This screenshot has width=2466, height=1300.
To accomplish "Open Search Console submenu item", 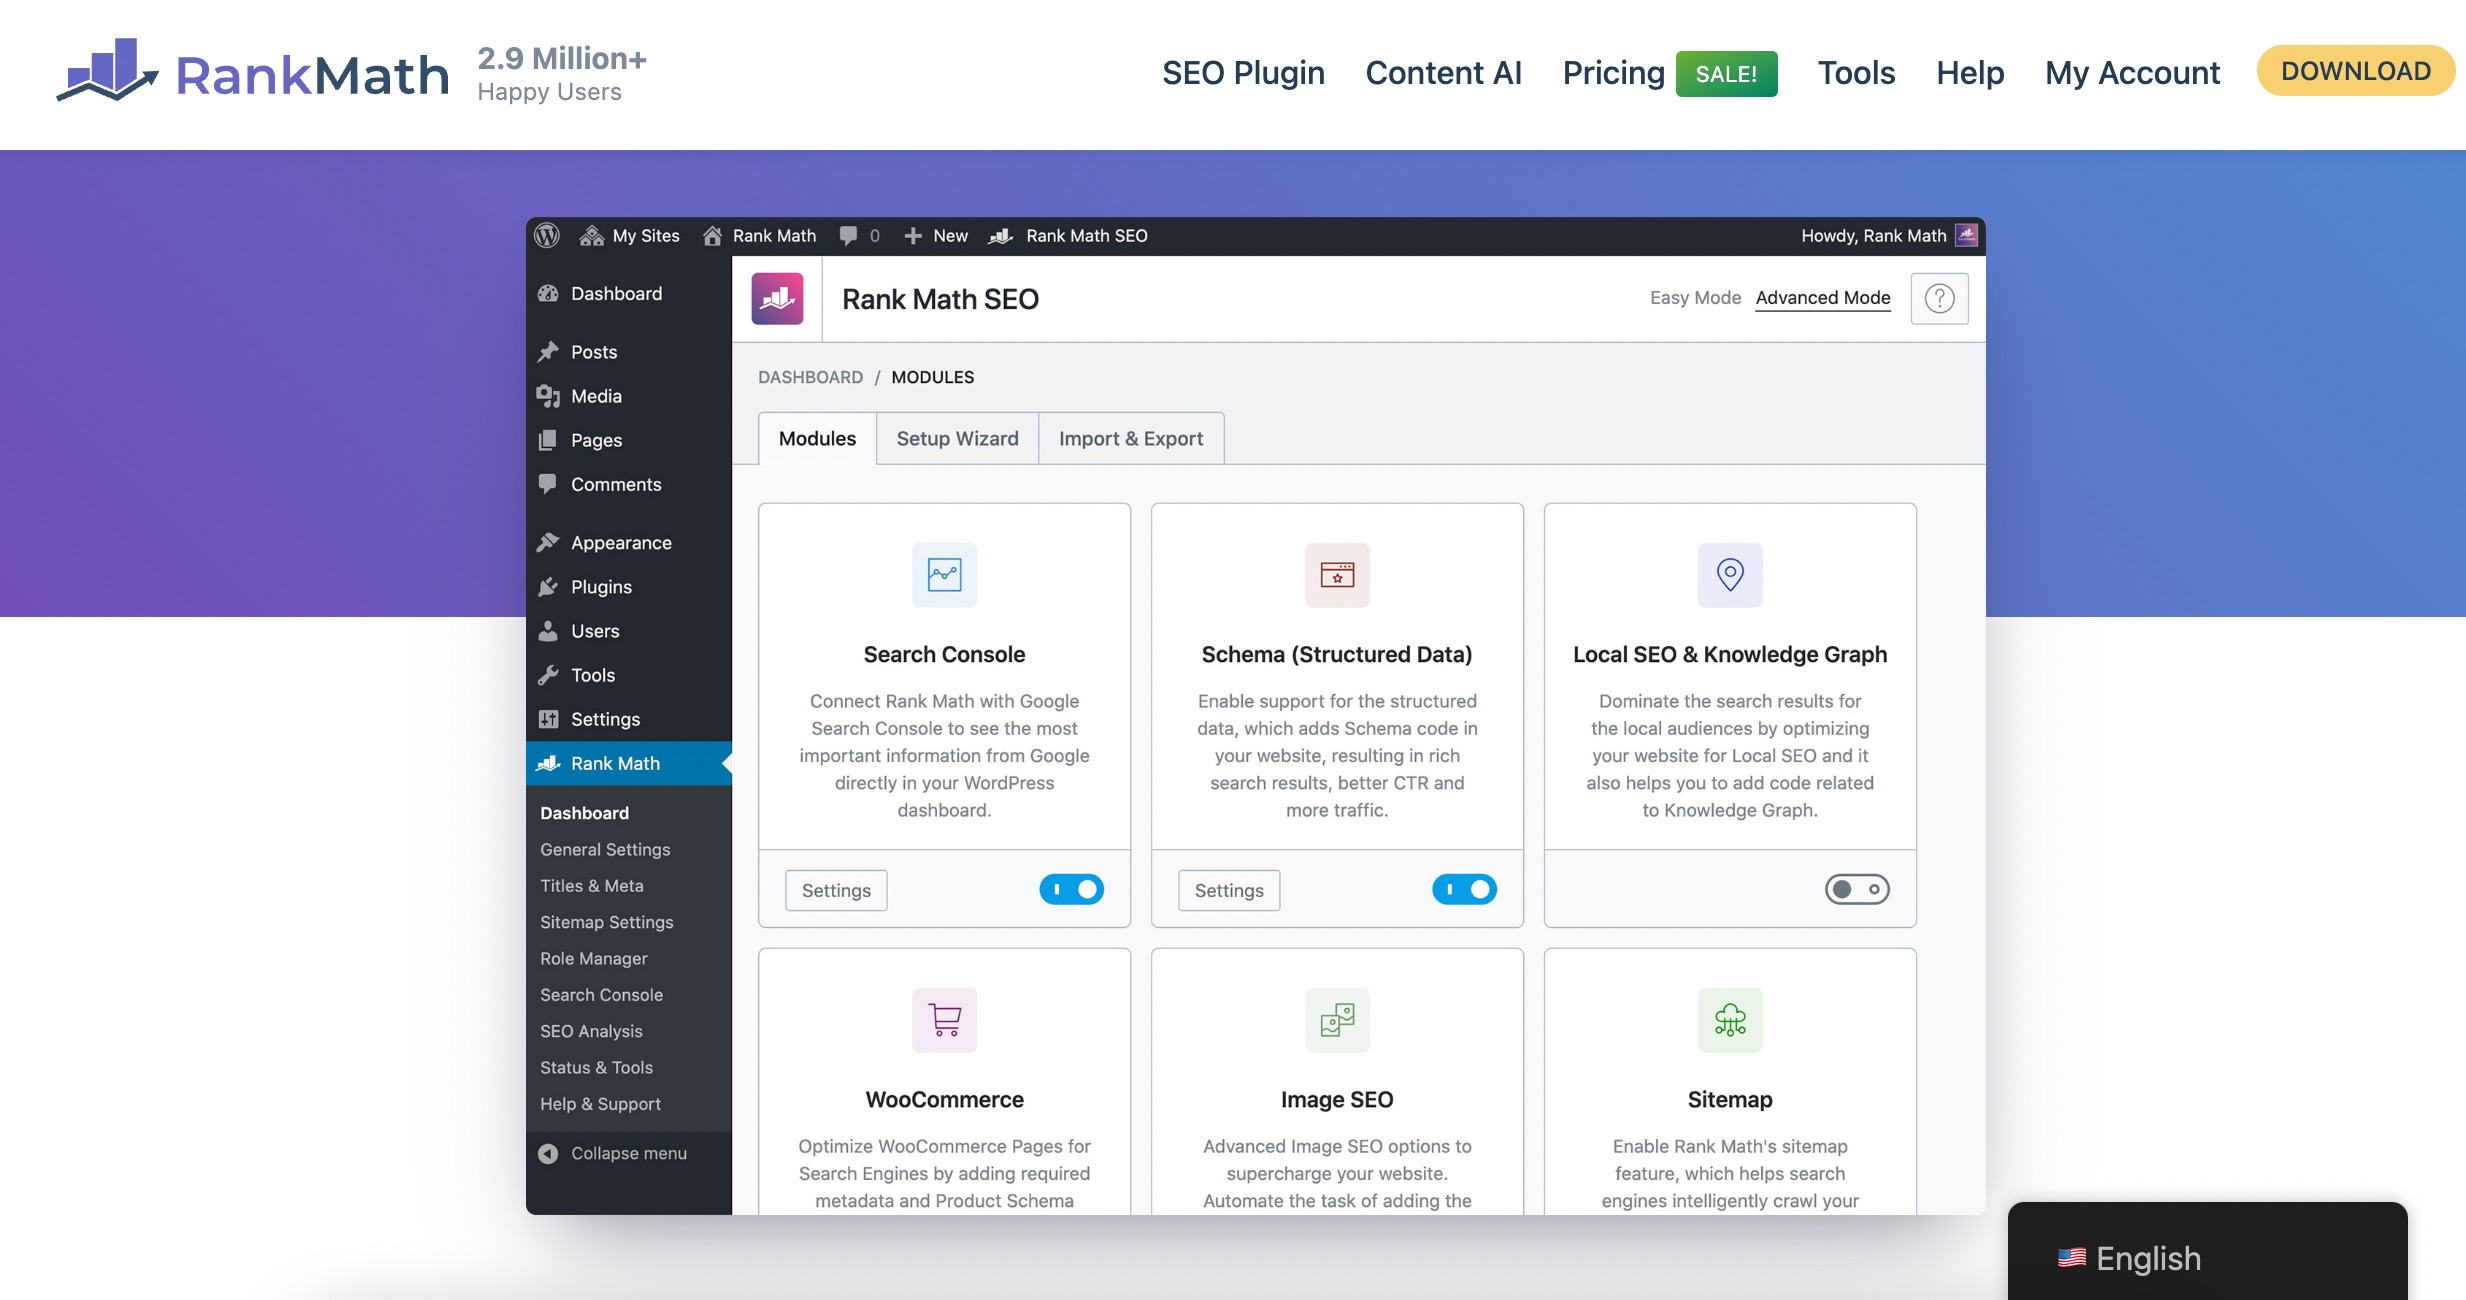I will point(601,995).
